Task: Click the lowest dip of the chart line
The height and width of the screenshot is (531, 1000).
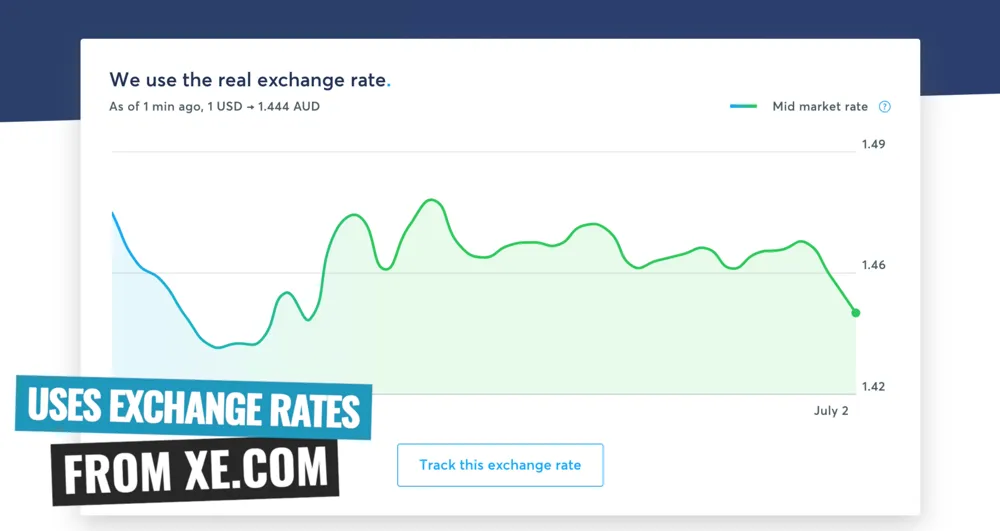Action: (219, 347)
